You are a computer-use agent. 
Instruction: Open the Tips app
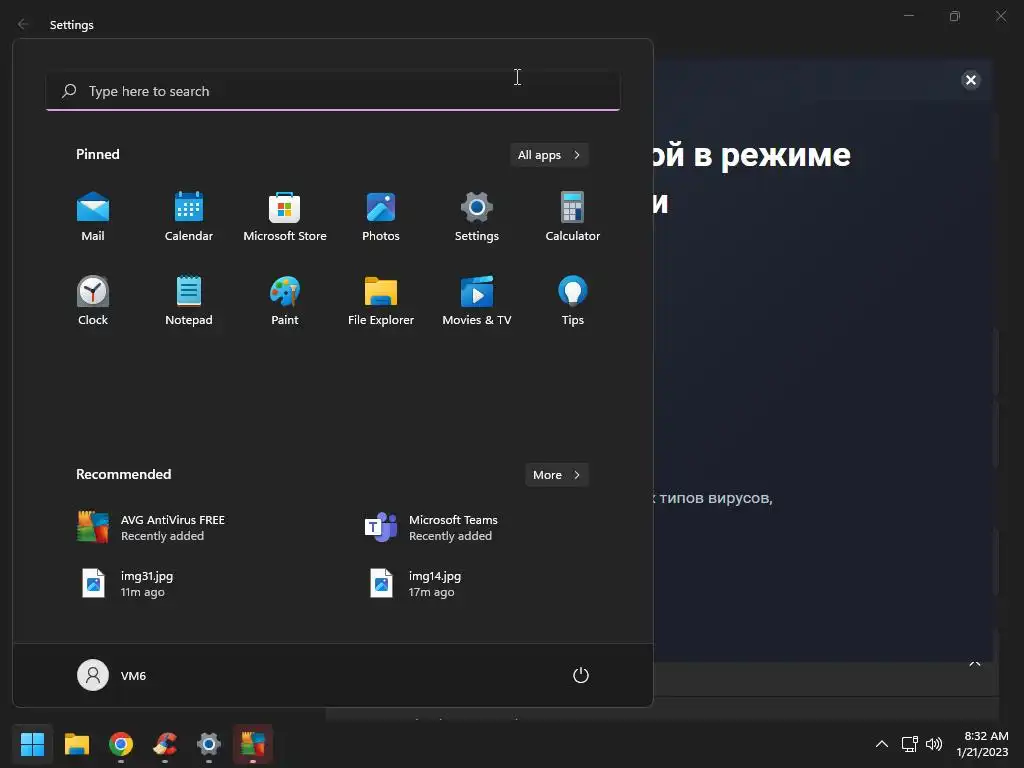573,301
